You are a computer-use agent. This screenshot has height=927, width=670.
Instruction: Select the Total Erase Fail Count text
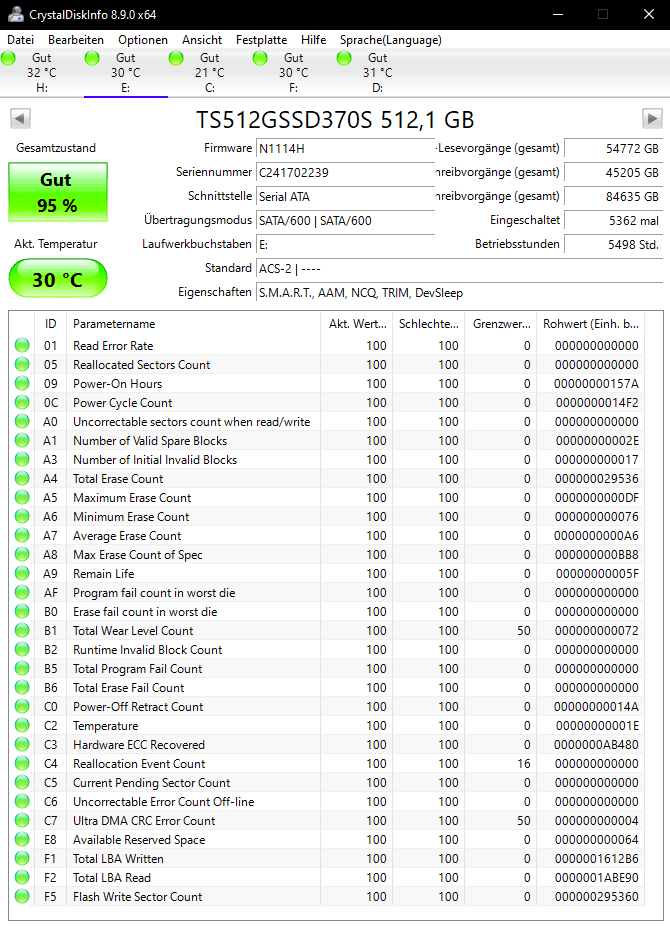[x=128, y=688]
